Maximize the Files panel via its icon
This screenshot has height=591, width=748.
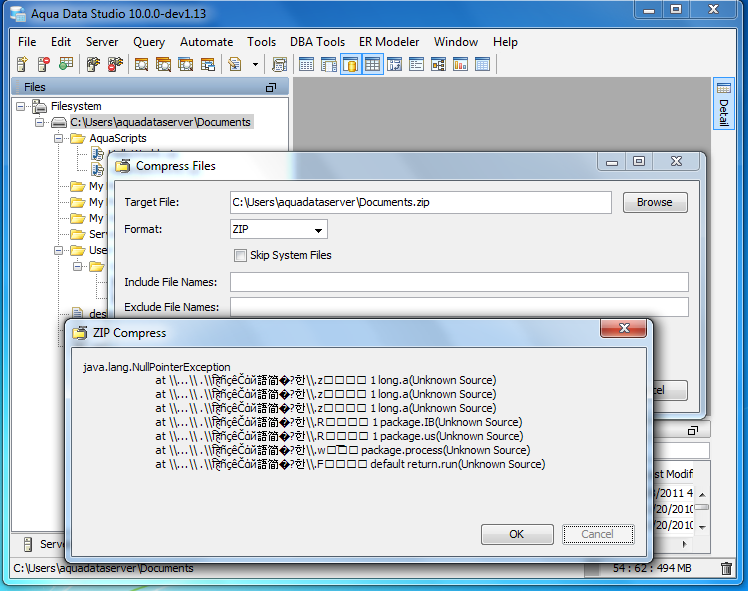click(x=271, y=87)
